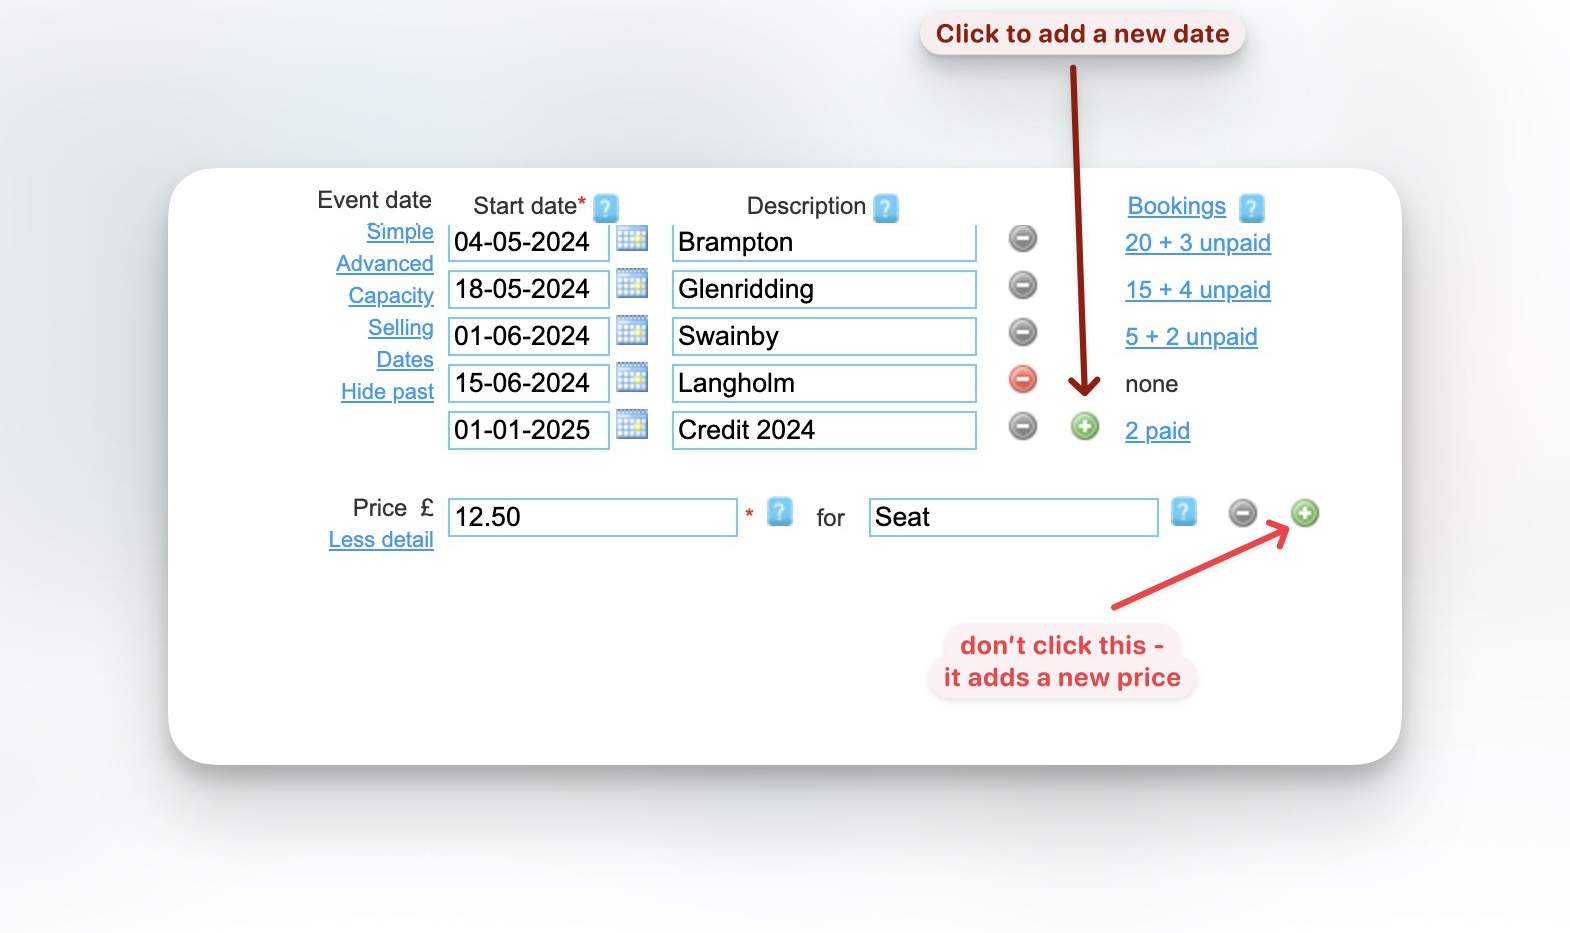Screen dimensions: 1570x933
Task: Click the Price field containing 12.50
Action: pos(592,517)
